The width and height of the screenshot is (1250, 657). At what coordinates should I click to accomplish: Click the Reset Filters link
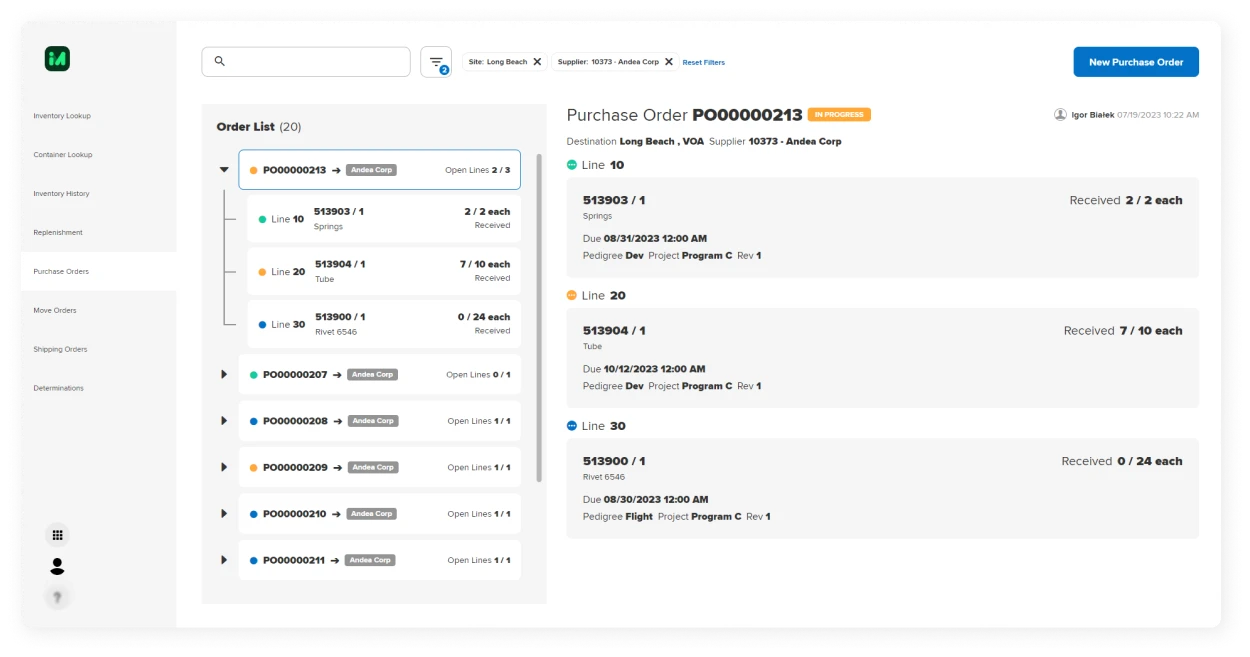tap(703, 62)
